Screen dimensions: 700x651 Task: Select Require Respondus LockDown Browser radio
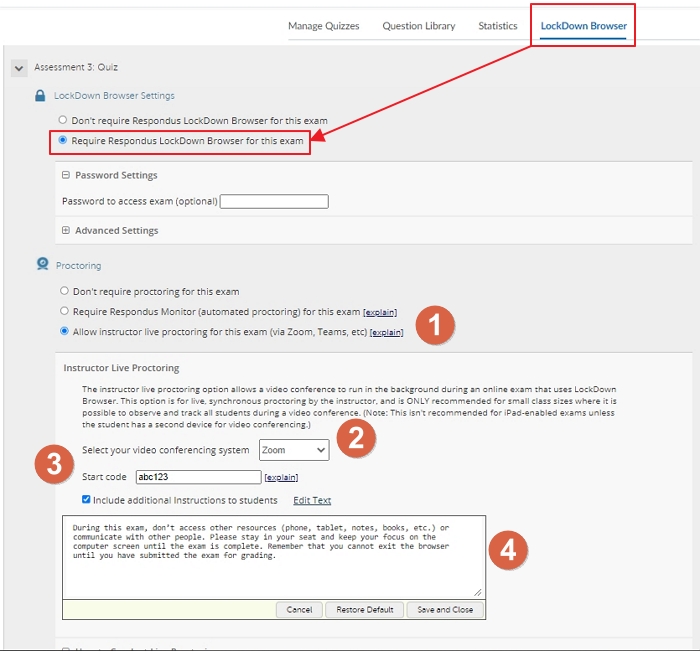tap(62, 140)
